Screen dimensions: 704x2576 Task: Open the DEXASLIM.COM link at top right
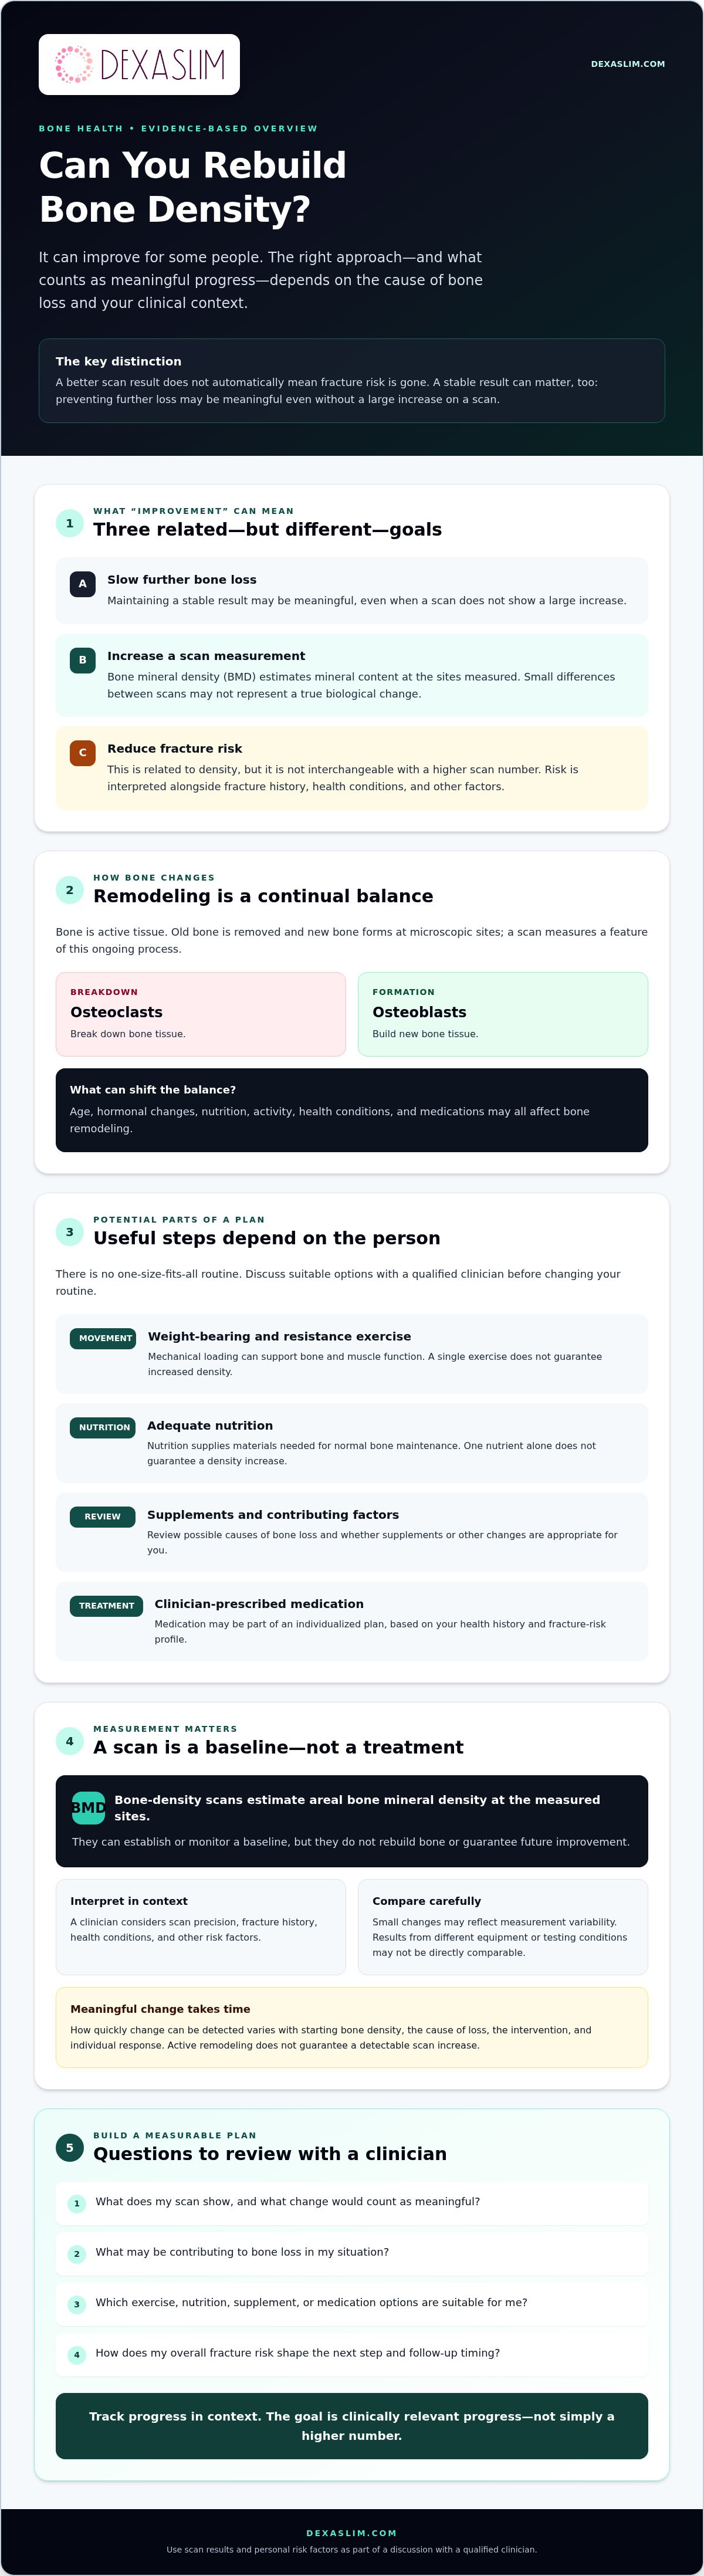627,64
